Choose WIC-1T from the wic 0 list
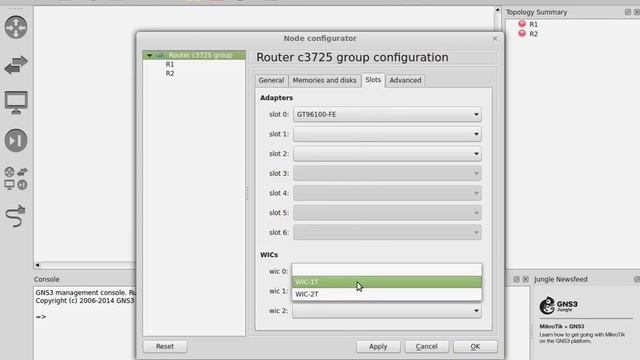640x360 pixels. (x=387, y=282)
